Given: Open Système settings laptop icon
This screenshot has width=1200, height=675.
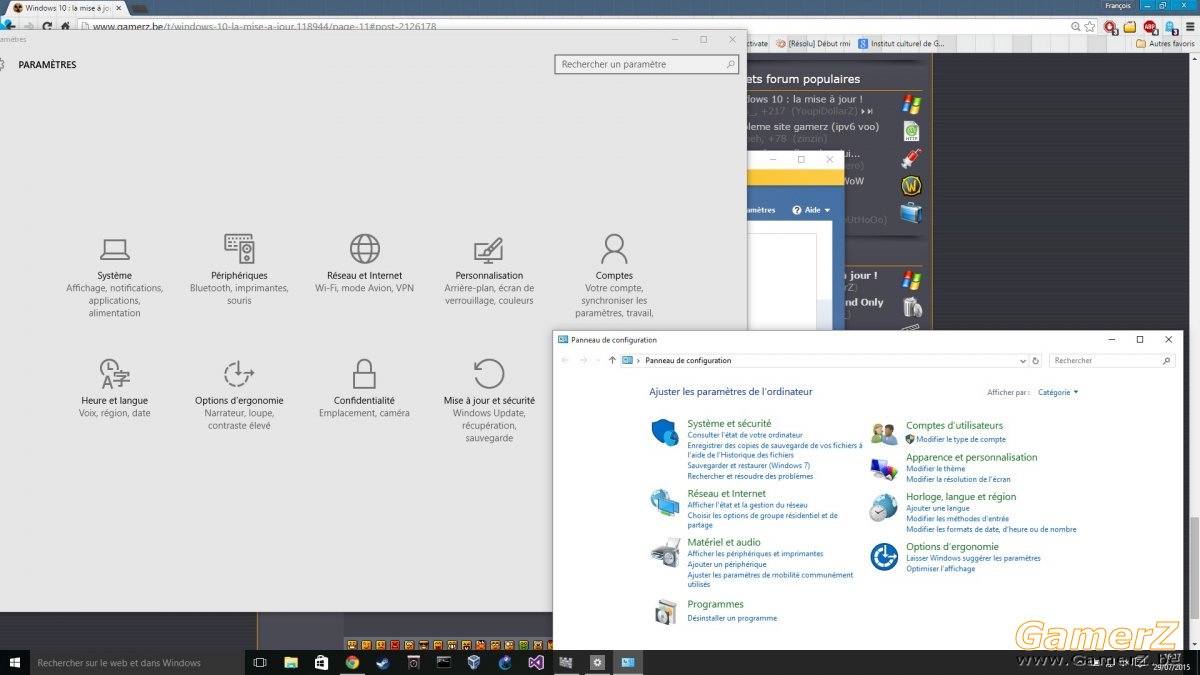Looking at the screenshot, I should [115, 248].
